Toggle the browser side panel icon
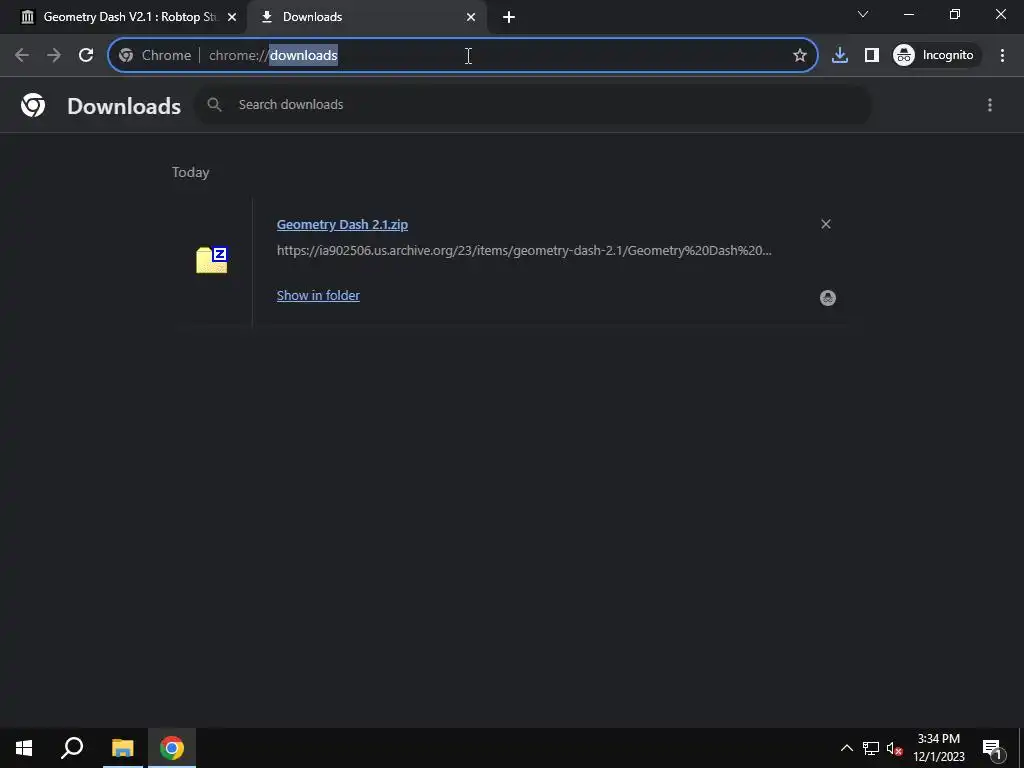Image resolution: width=1024 pixels, height=768 pixels. 872,56
